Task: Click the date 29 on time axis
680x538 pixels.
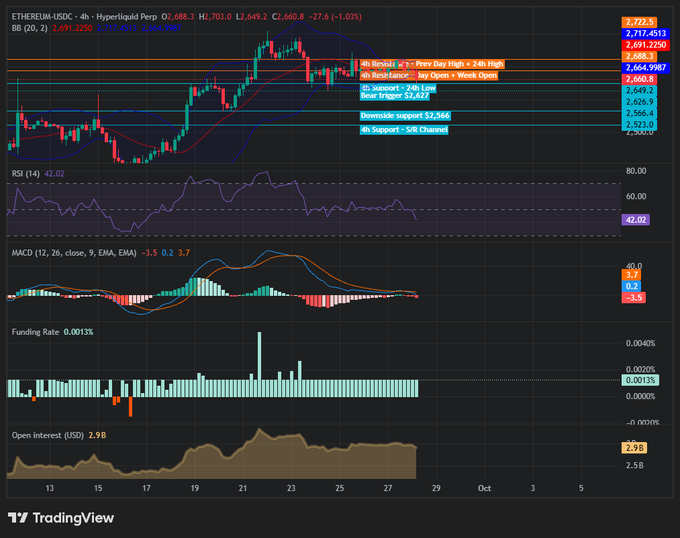Action: click(x=436, y=488)
